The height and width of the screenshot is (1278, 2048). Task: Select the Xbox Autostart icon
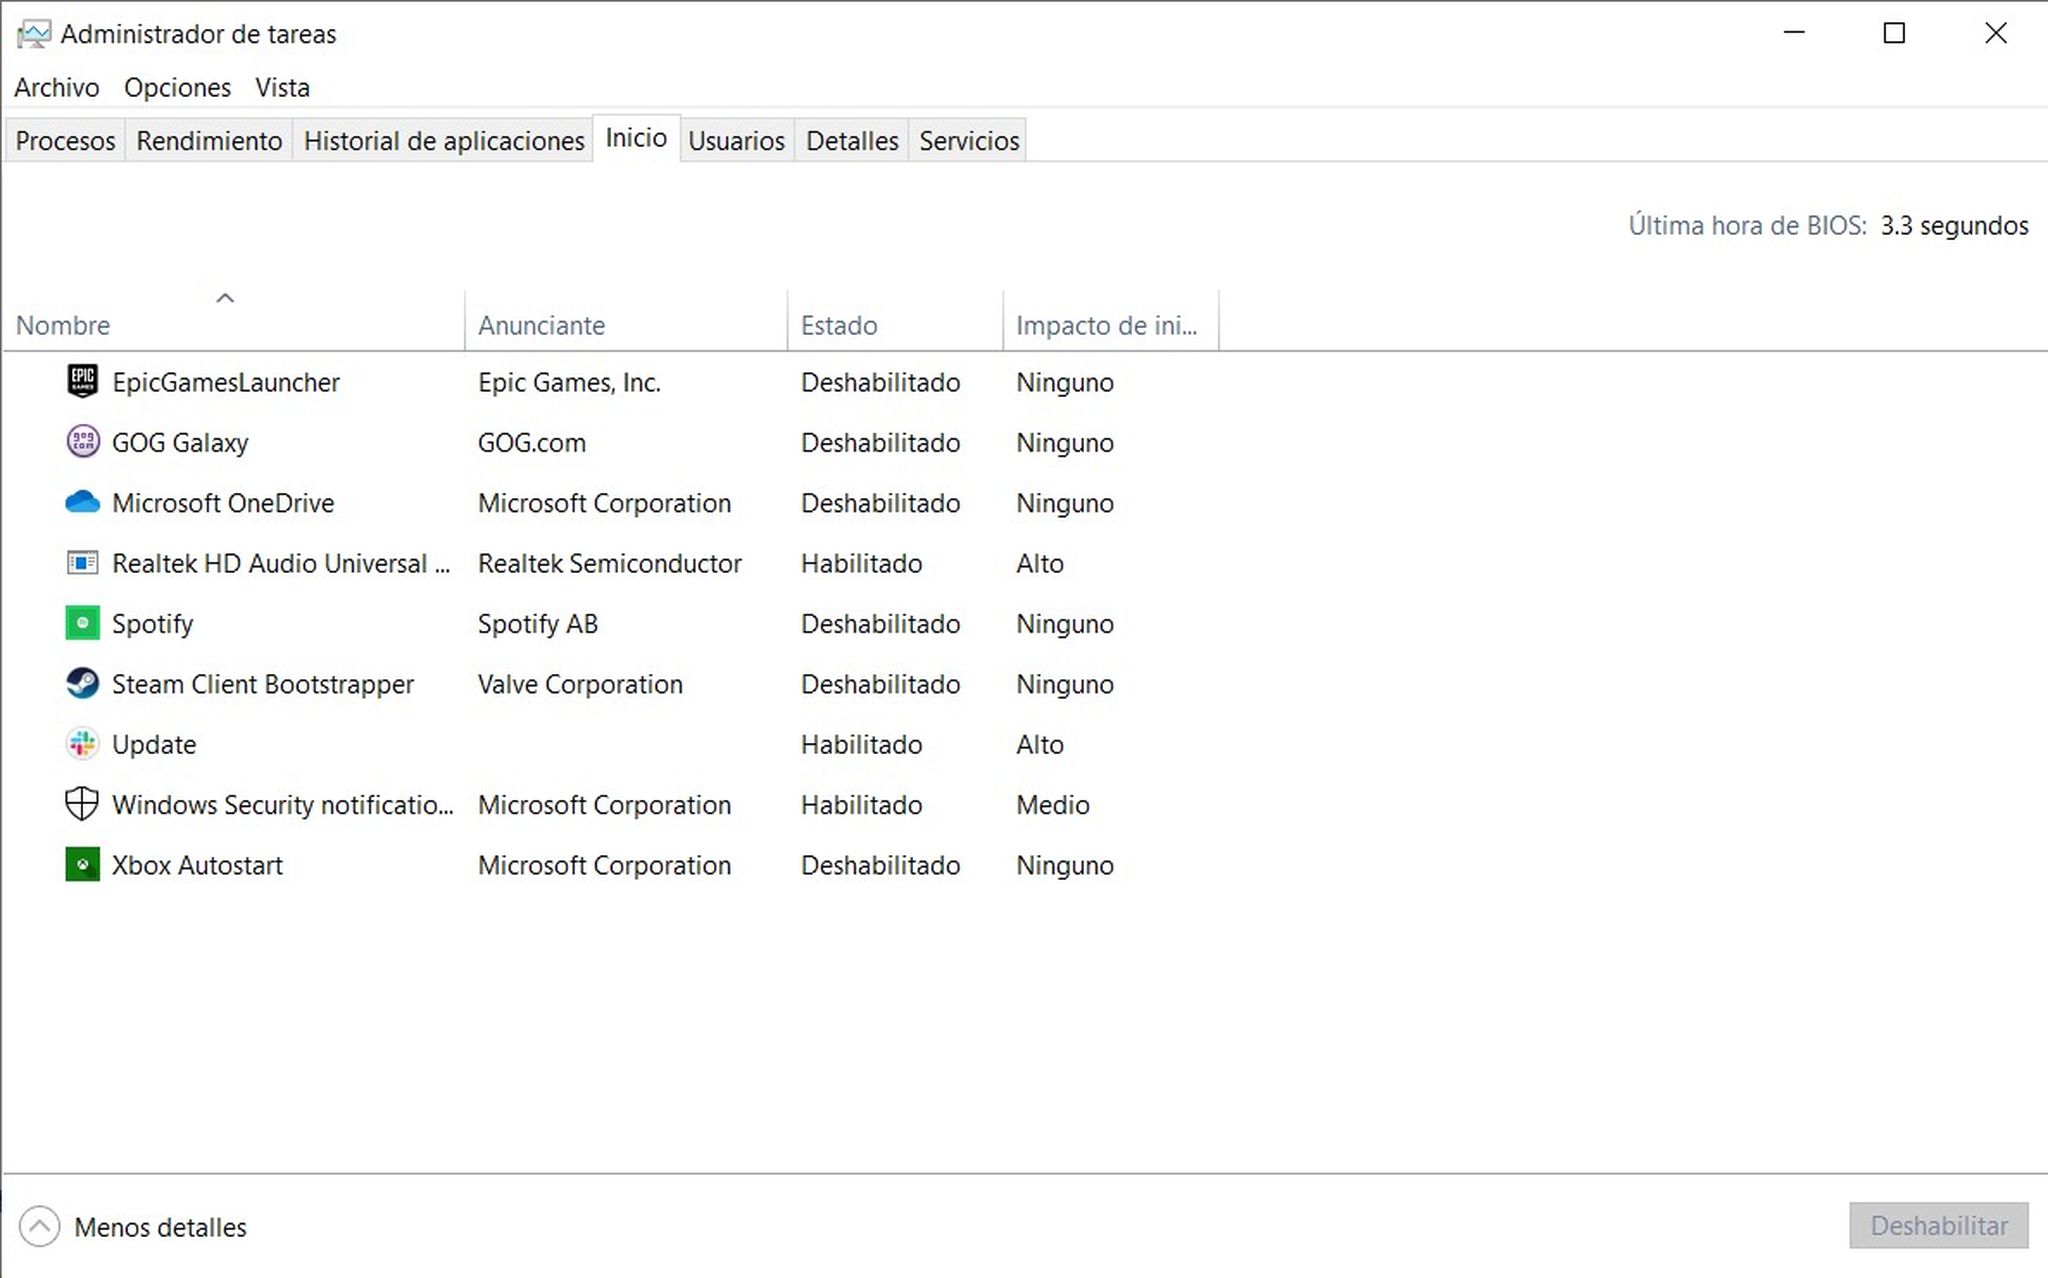click(x=83, y=865)
